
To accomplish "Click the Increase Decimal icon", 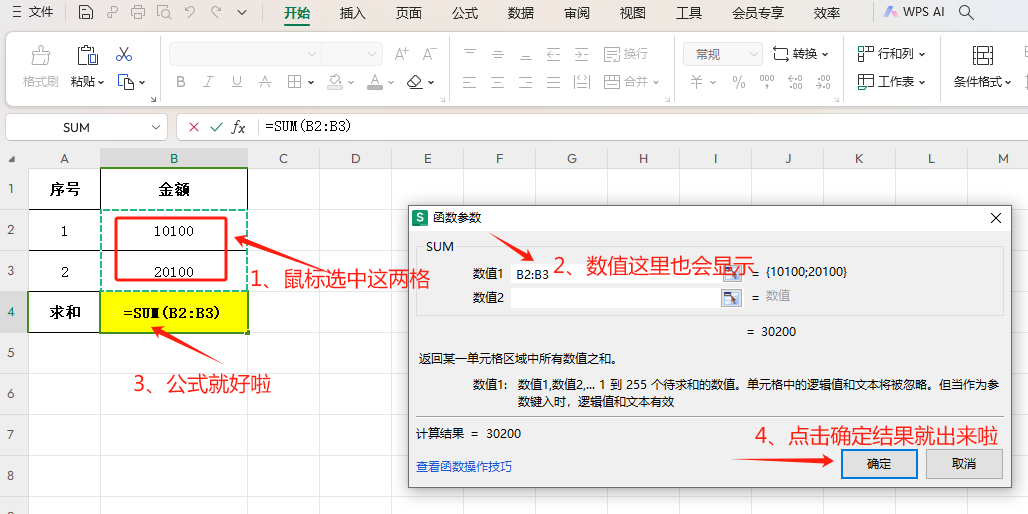I will (795, 82).
